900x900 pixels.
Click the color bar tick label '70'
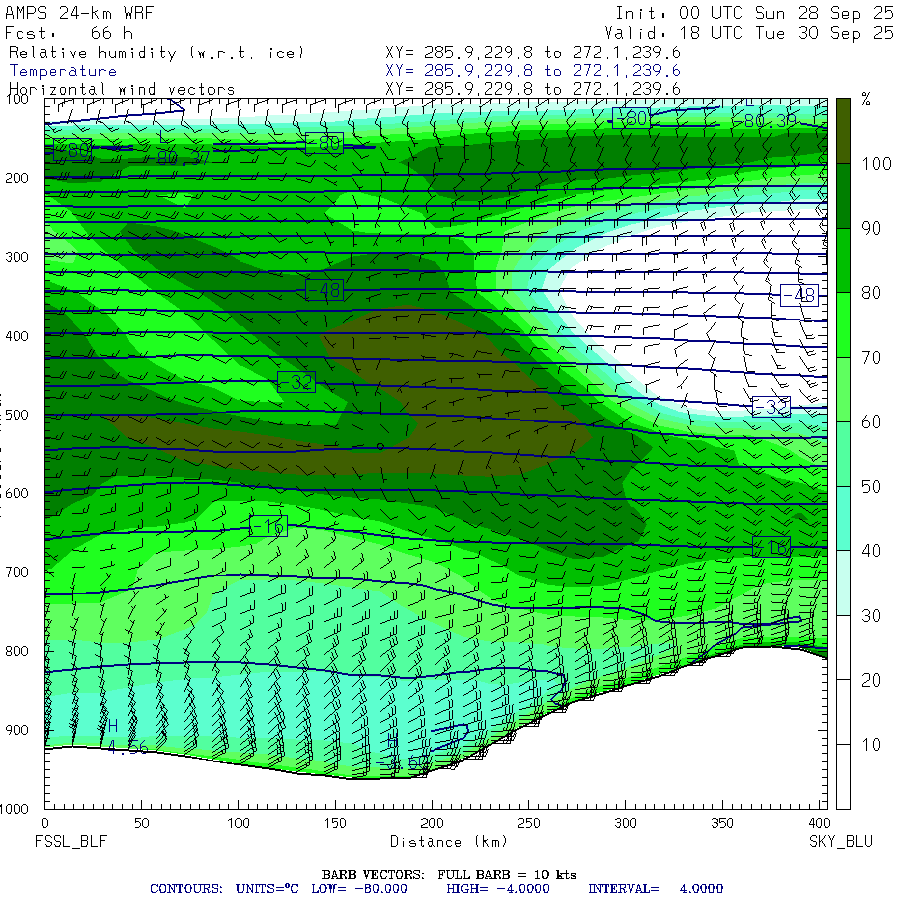(871, 358)
